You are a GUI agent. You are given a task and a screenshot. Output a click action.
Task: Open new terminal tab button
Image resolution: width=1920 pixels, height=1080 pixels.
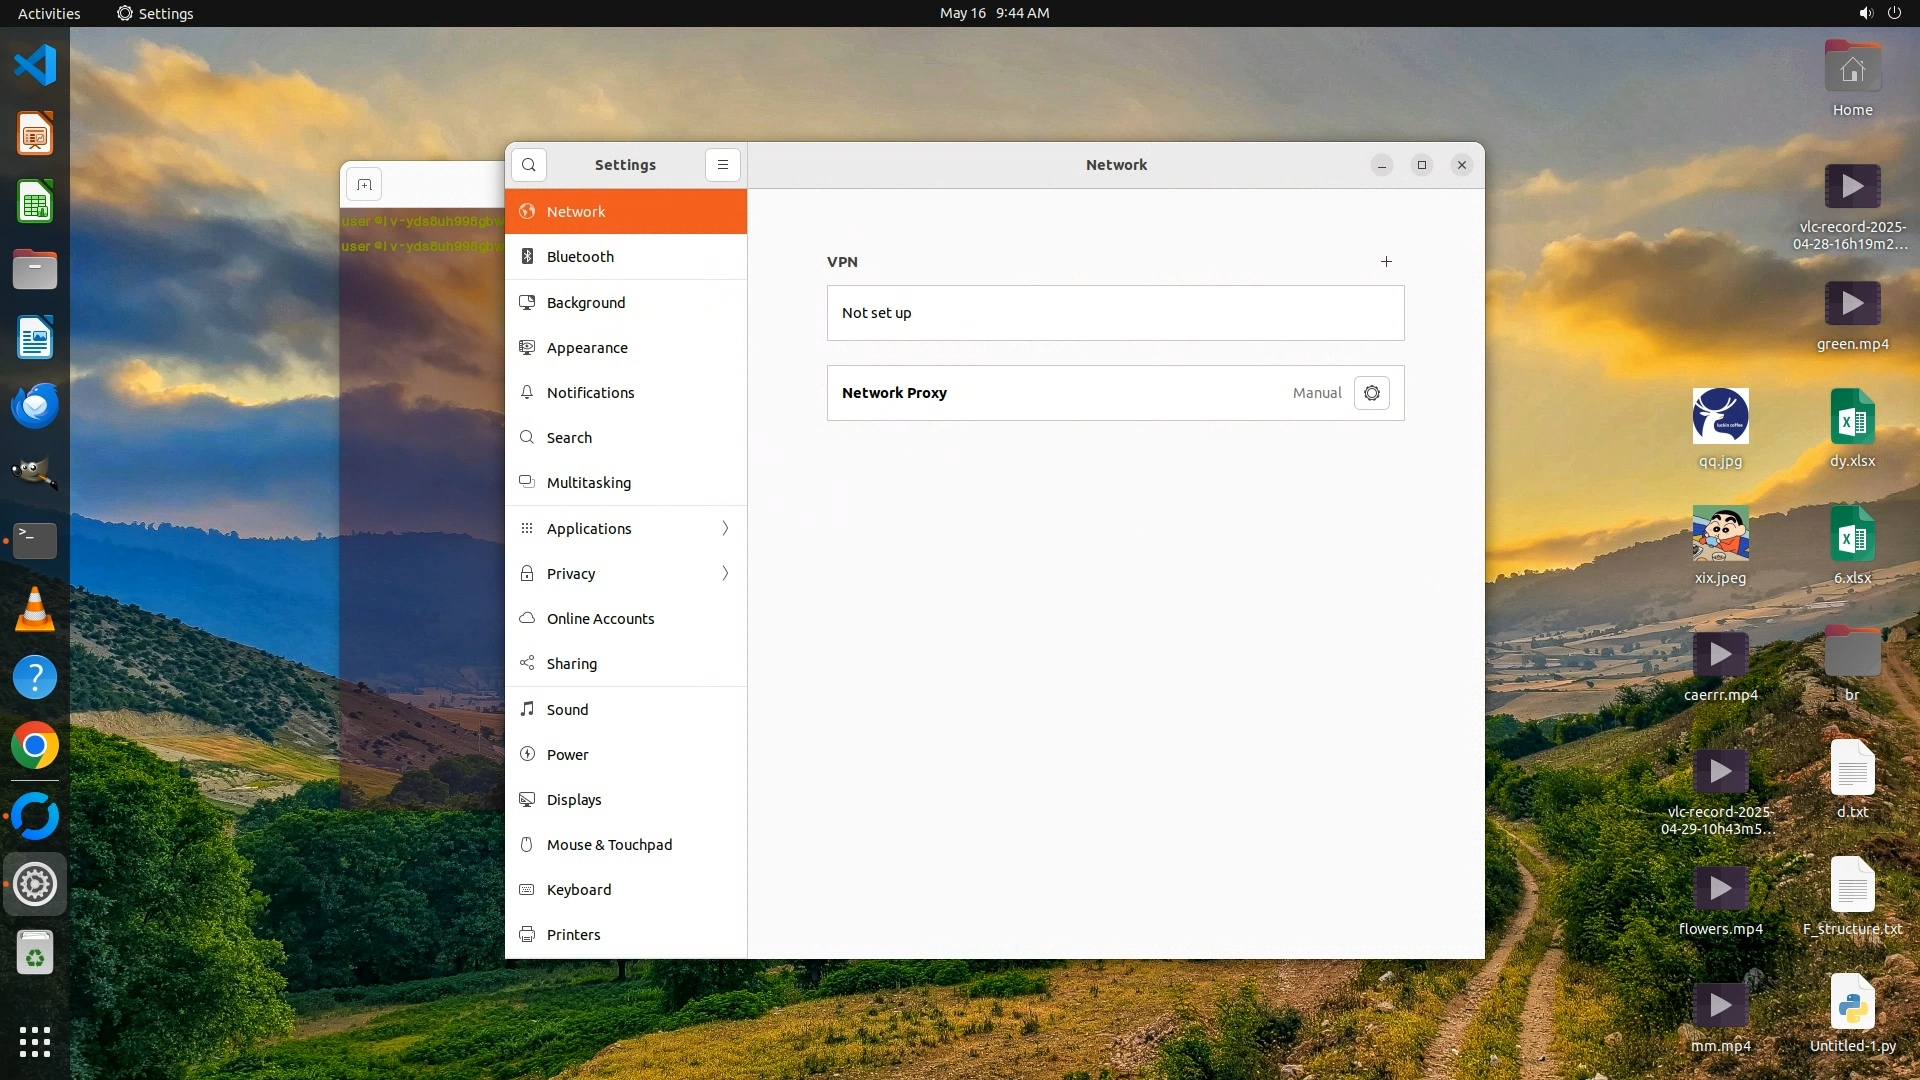click(364, 185)
